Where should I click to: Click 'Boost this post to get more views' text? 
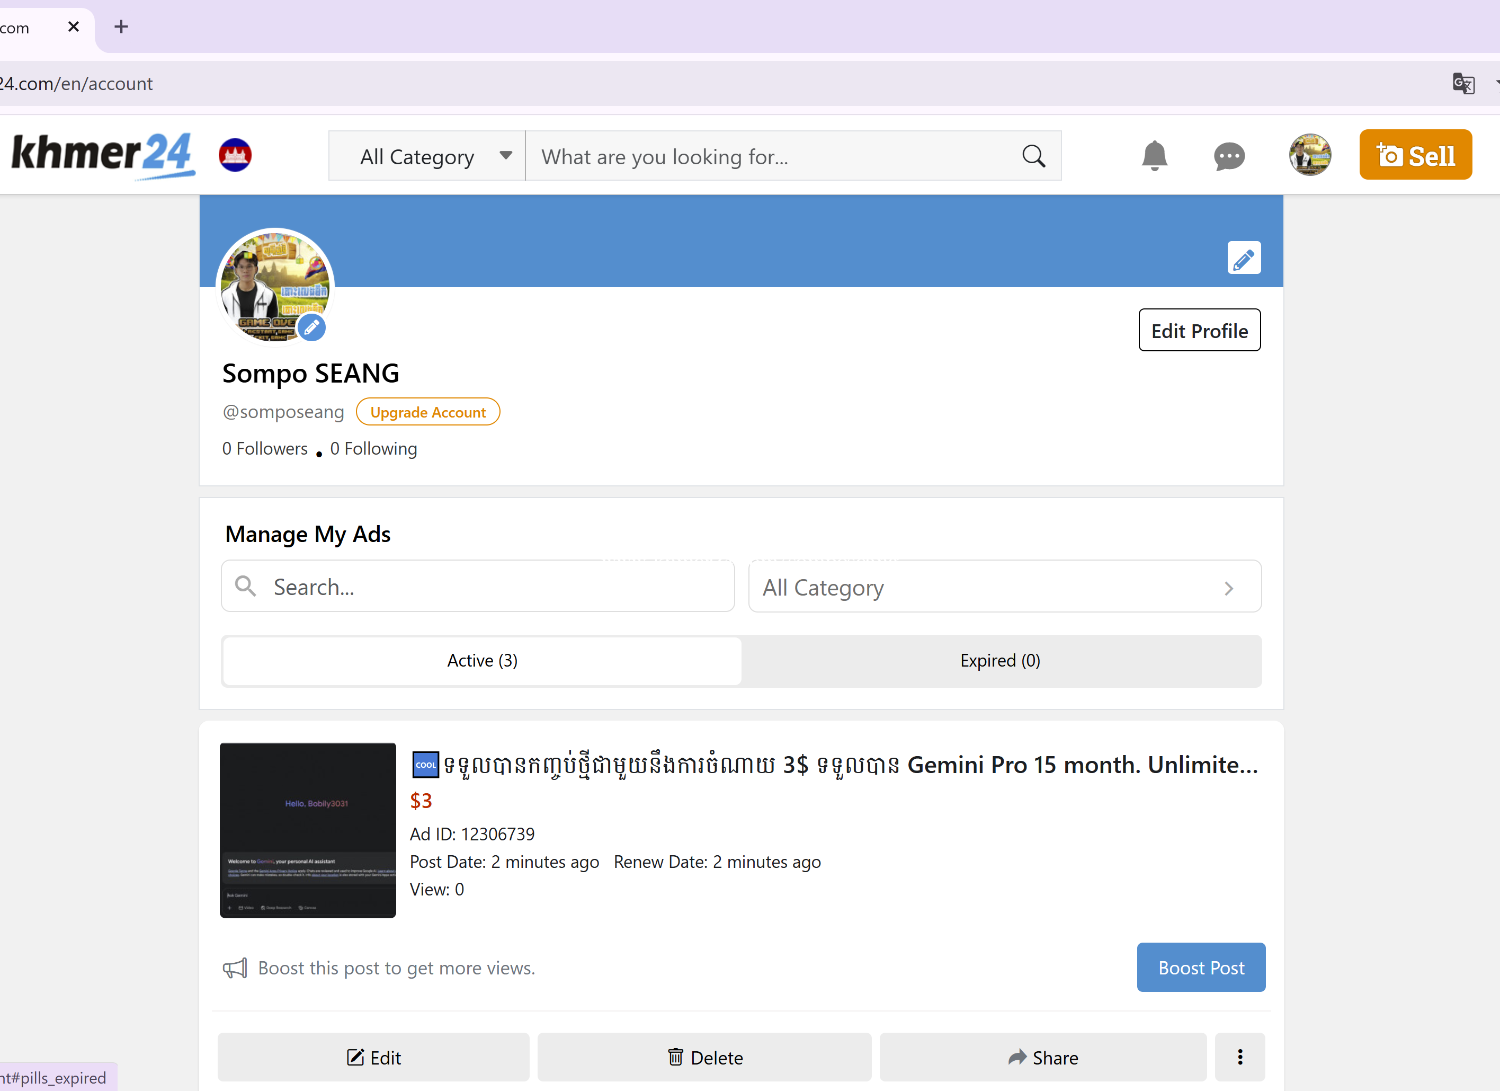click(397, 968)
